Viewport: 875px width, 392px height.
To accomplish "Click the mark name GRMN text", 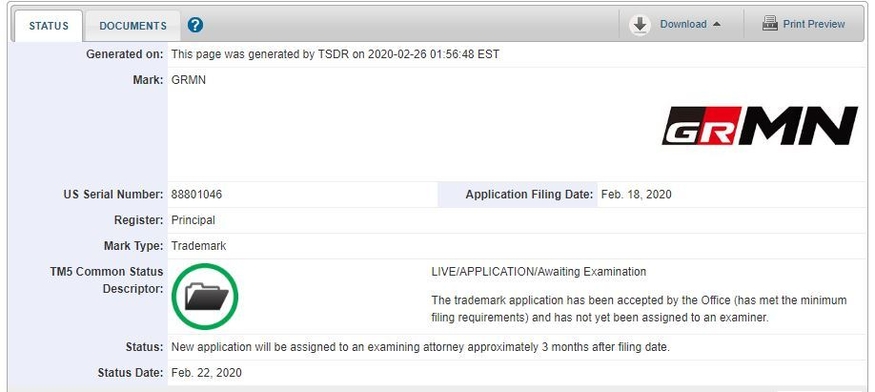I will 189,80.
